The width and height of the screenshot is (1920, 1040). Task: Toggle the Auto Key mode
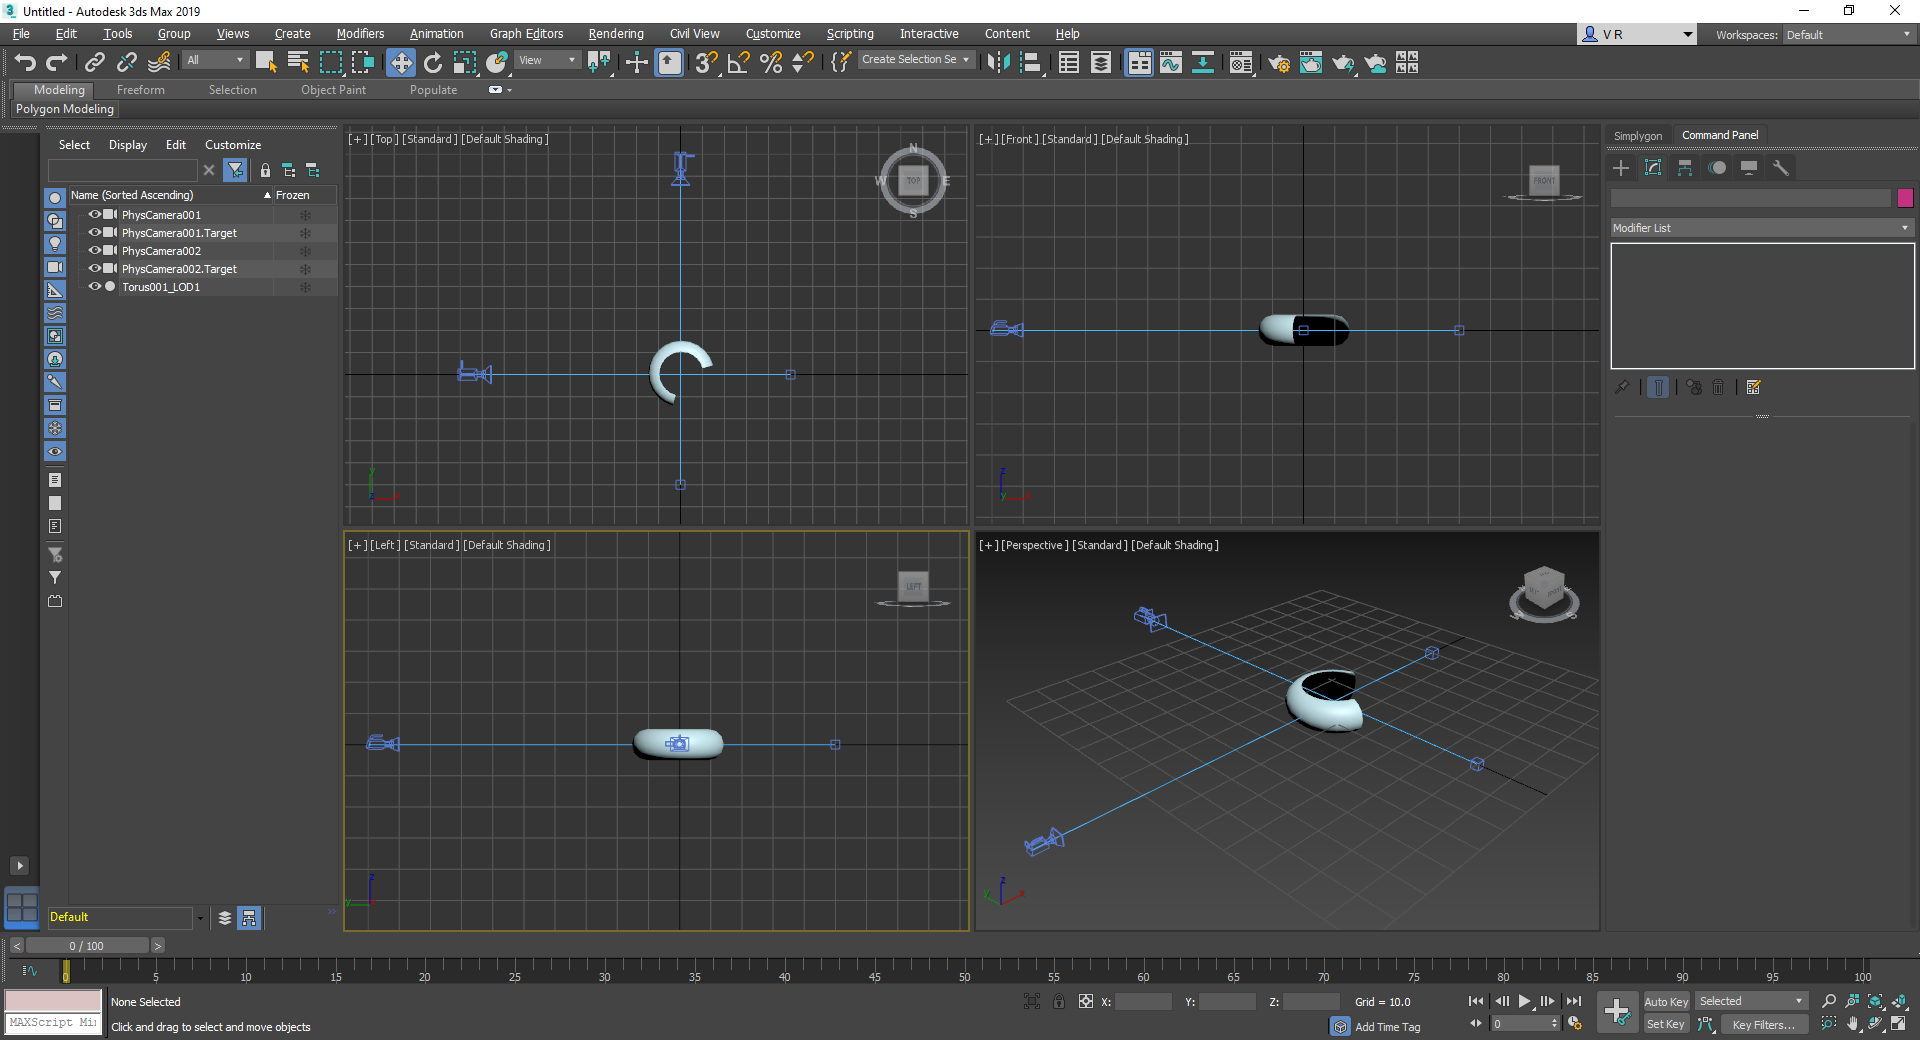pyautogui.click(x=1665, y=1001)
